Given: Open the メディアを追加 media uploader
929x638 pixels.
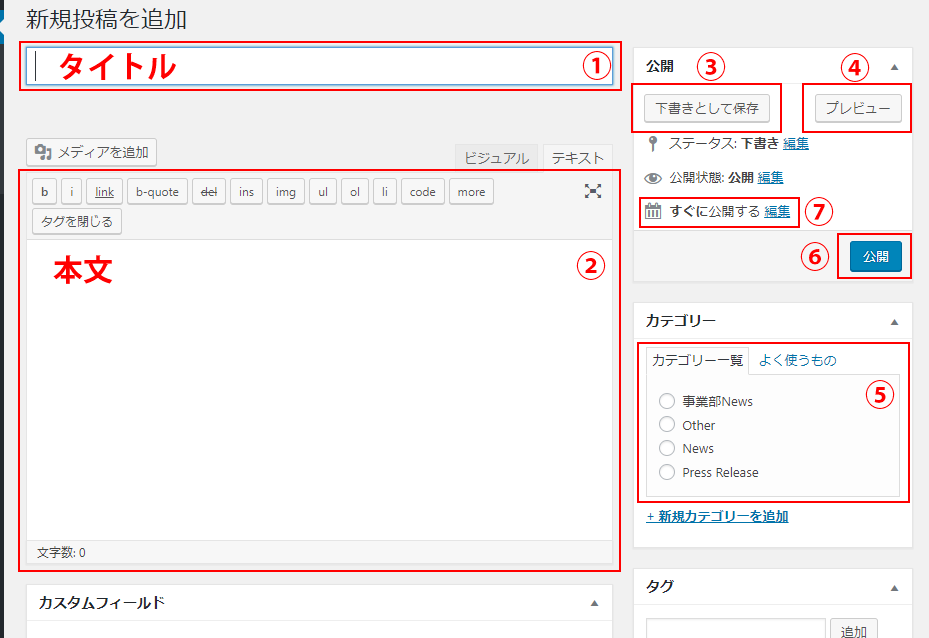Looking at the screenshot, I should 91,152.
